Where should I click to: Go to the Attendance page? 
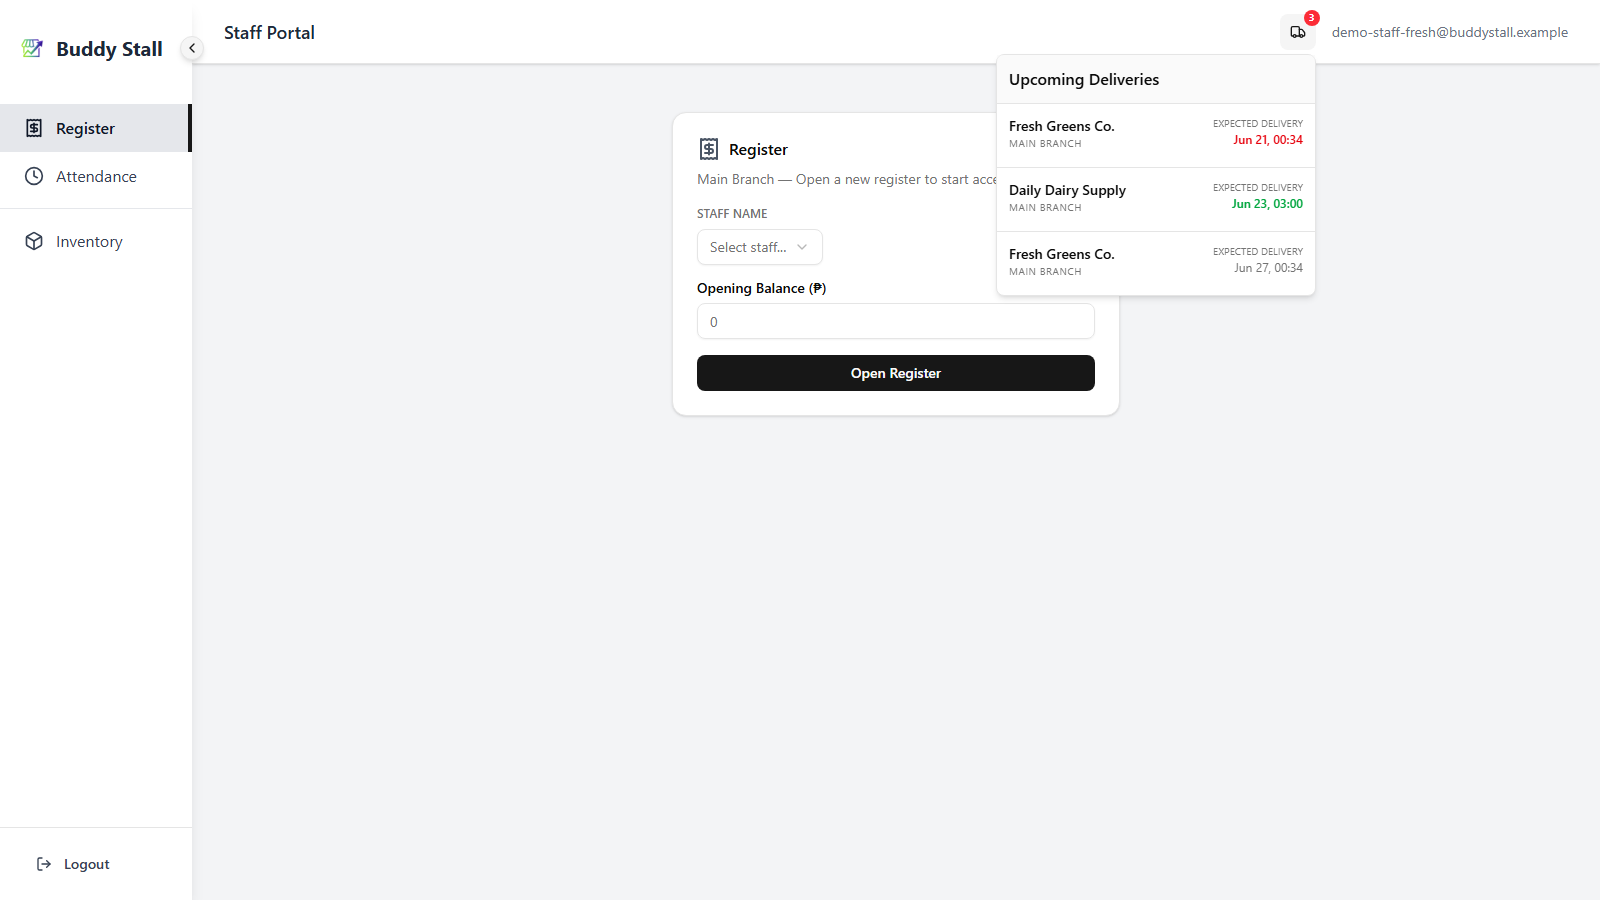click(x=95, y=176)
